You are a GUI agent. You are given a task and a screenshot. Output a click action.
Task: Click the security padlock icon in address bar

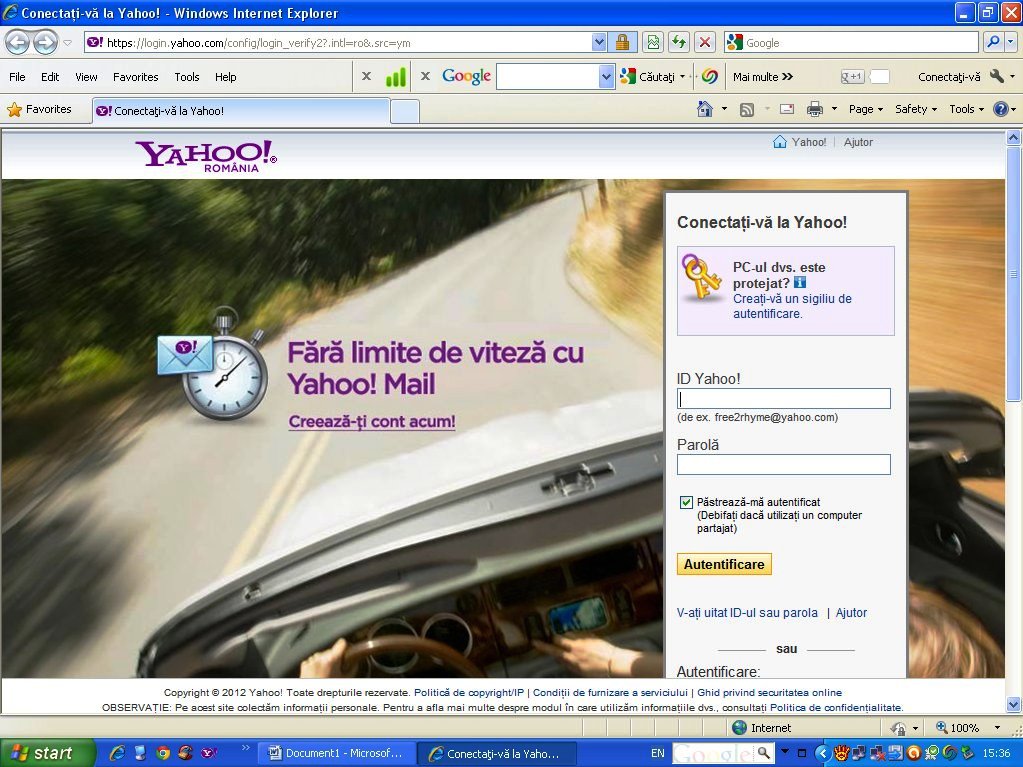(622, 43)
